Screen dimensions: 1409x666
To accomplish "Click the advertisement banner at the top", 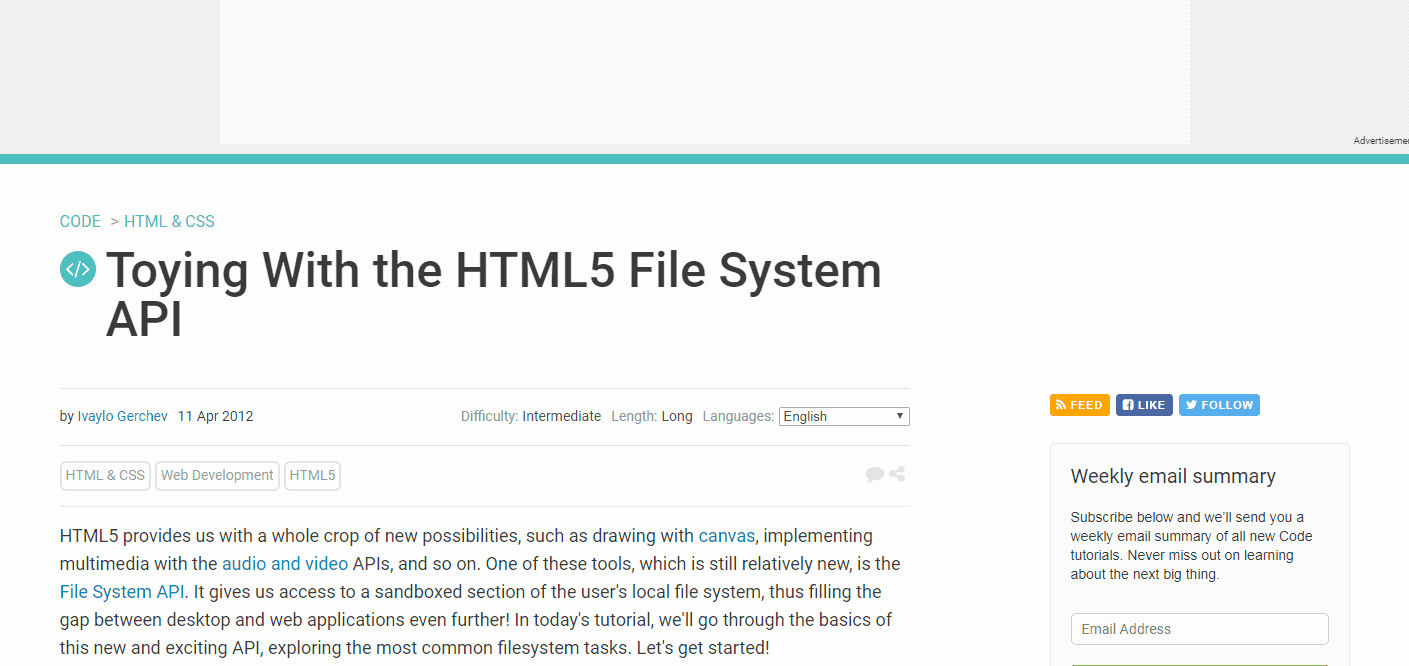I will point(704,71).
